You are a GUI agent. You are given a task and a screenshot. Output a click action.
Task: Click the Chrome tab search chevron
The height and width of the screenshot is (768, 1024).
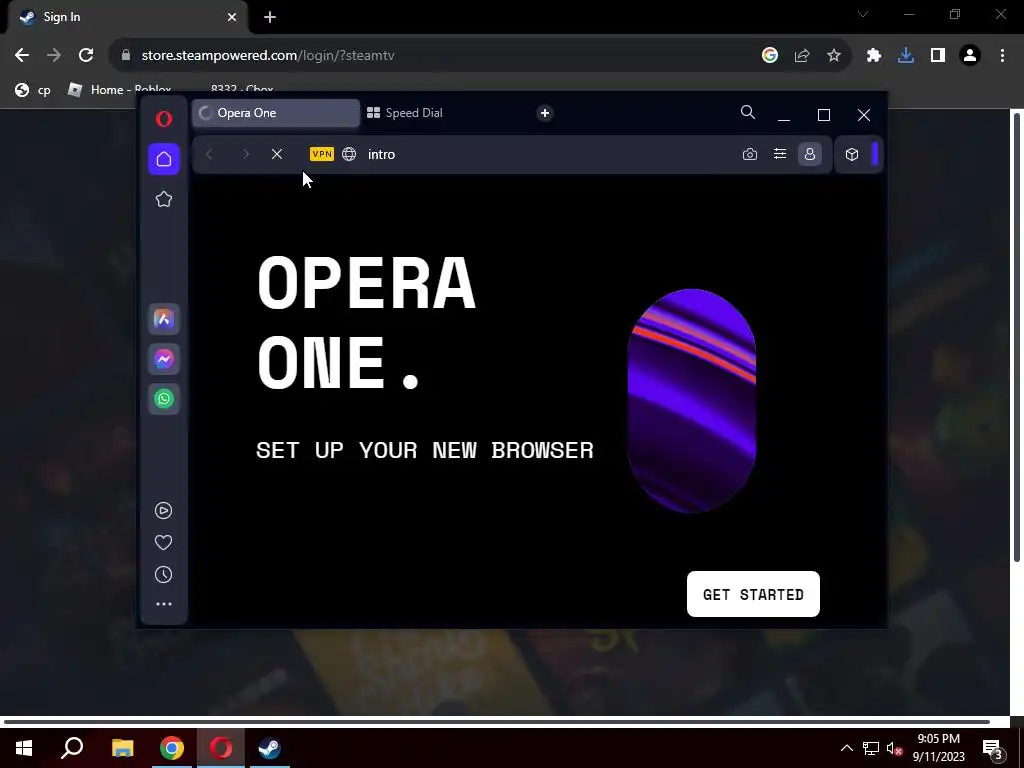click(x=863, y=14)
